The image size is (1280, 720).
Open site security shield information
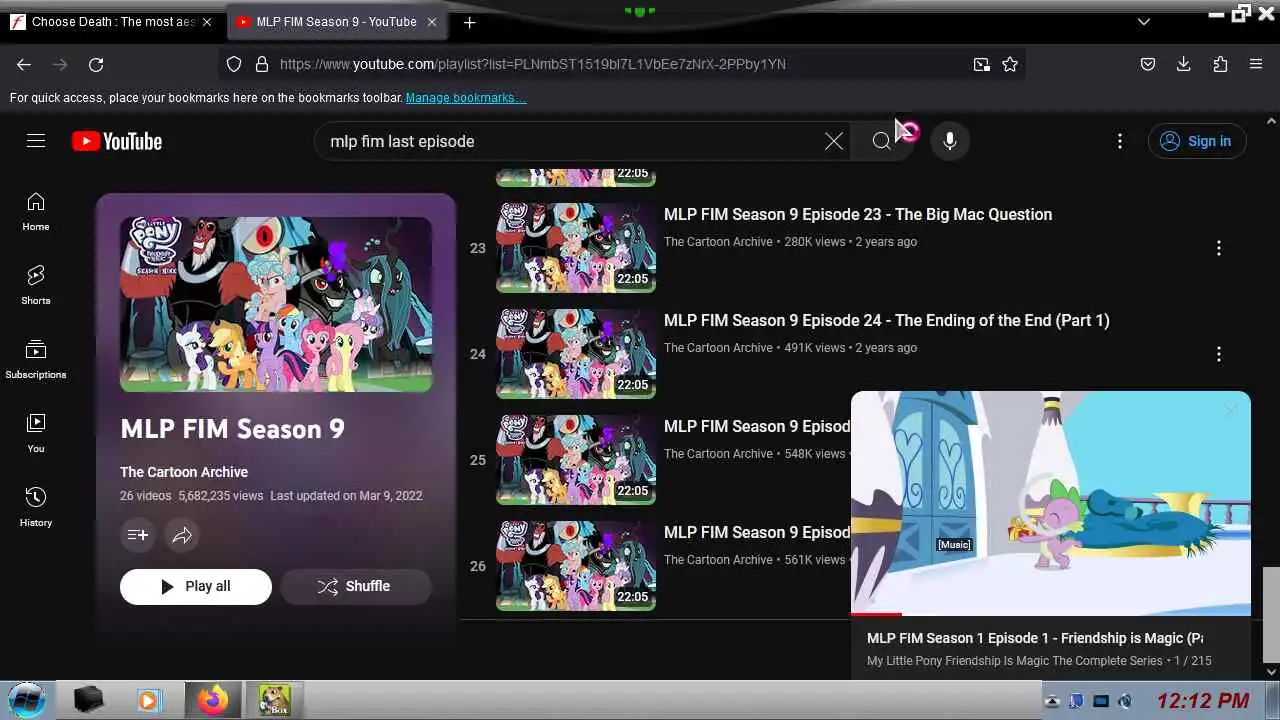coord(234,64)
